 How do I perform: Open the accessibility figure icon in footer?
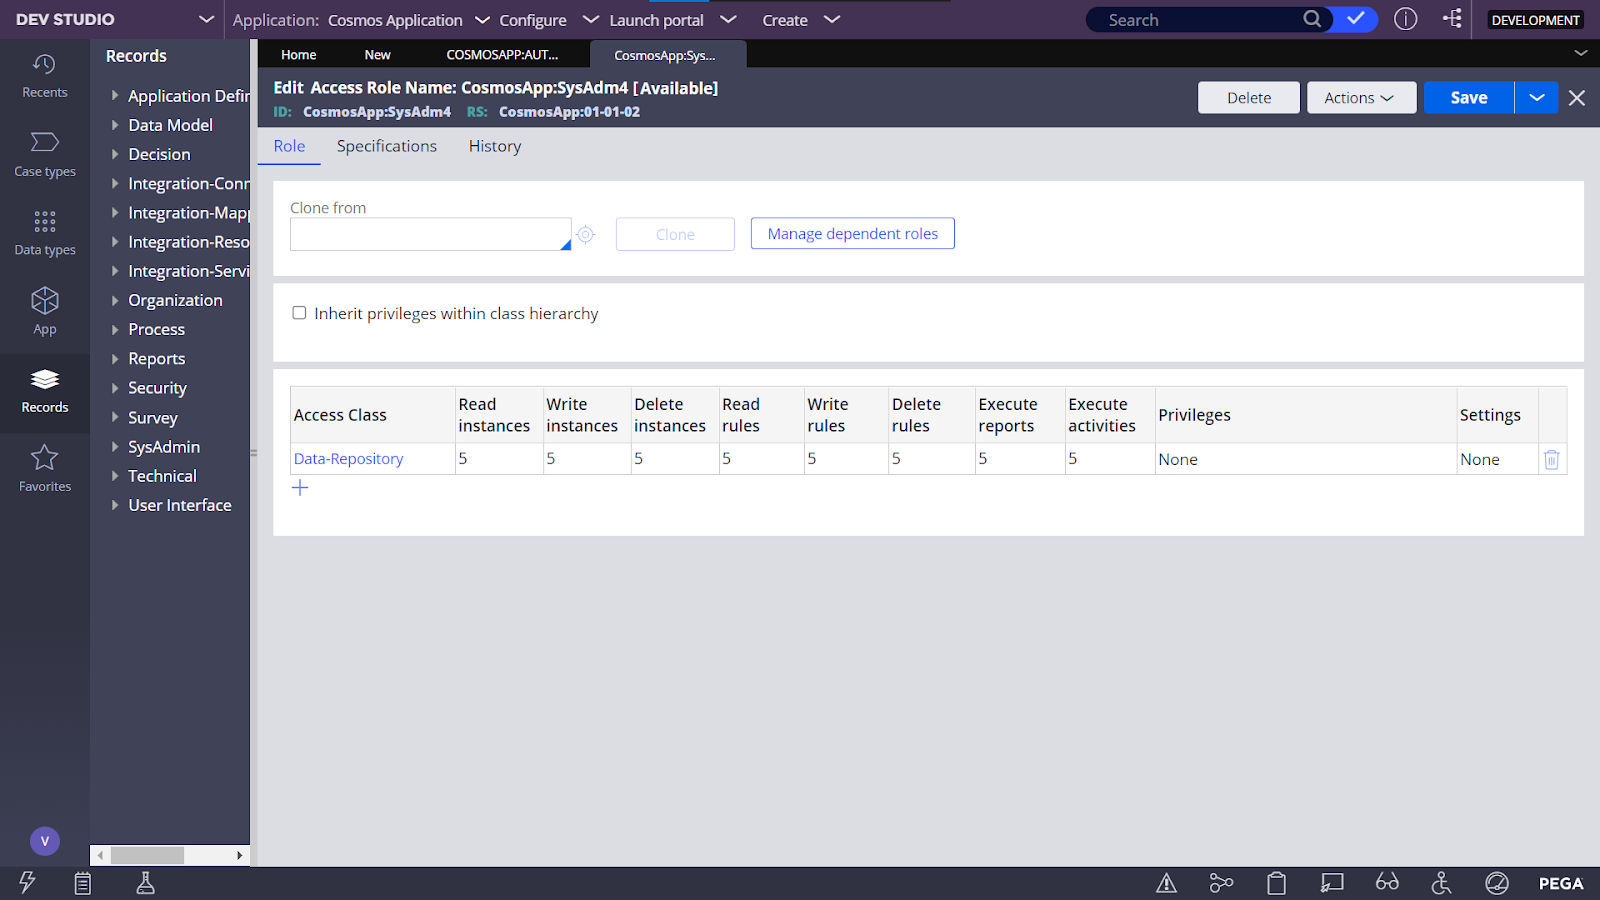(1441, 883)
